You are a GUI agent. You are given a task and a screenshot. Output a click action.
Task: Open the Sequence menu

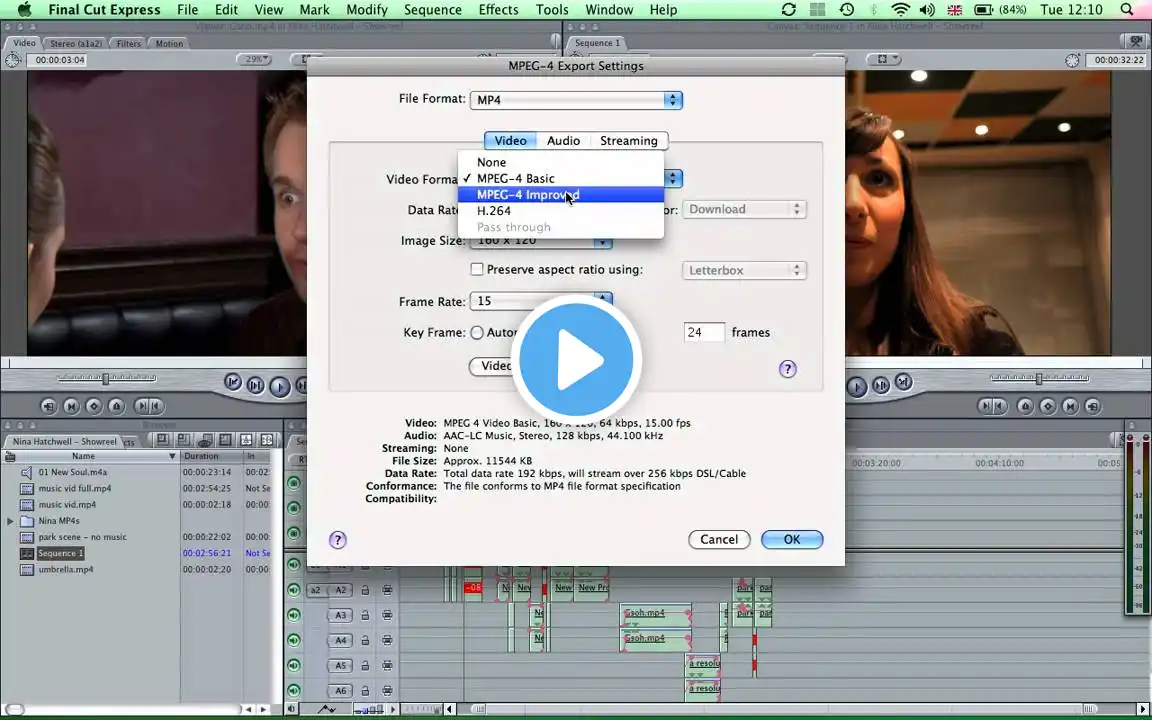(433, 10)
